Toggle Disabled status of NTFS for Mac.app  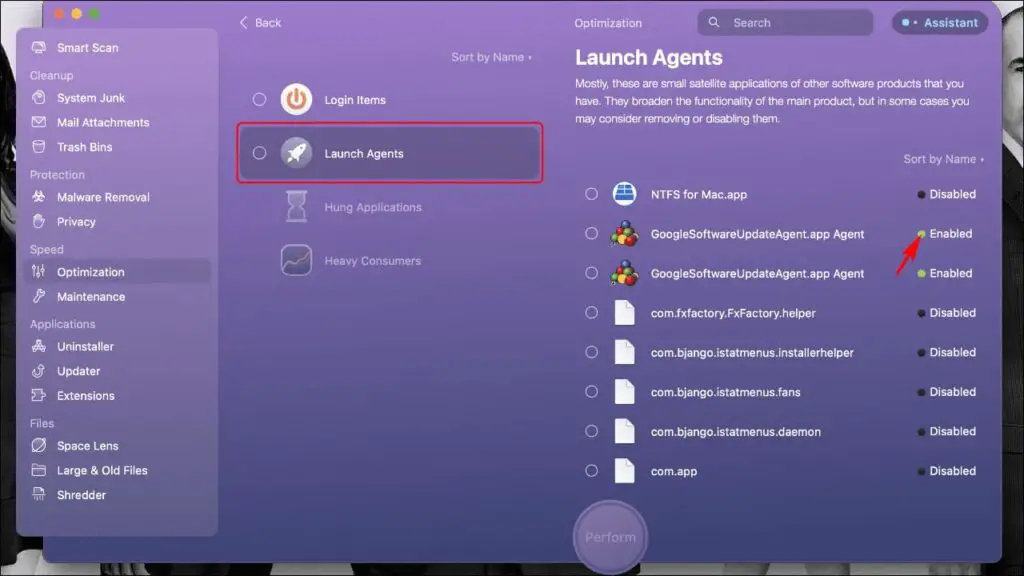[x=946, y=194]
